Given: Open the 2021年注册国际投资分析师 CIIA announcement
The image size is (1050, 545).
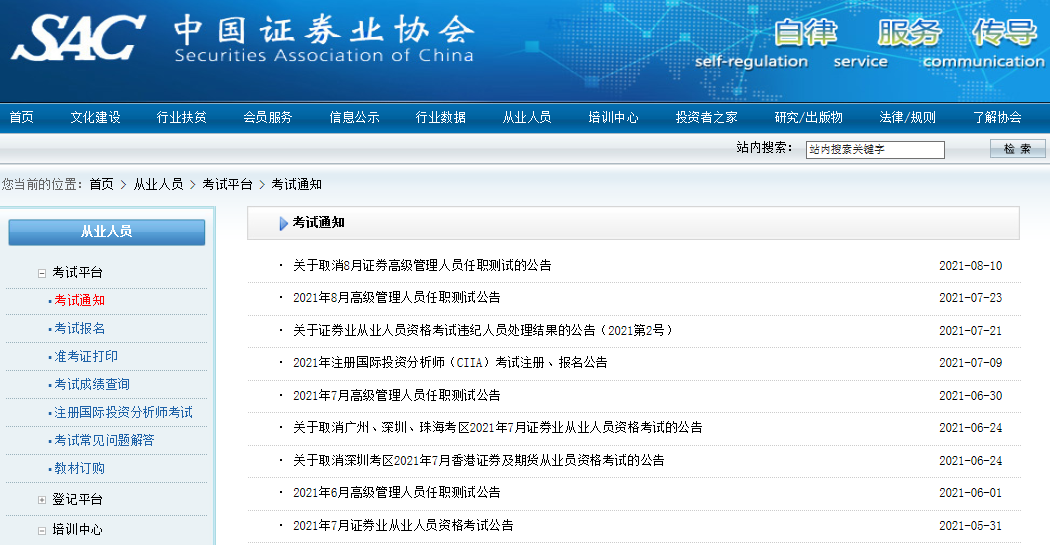Looking at the screenshot, I should (x=449, y=363).
